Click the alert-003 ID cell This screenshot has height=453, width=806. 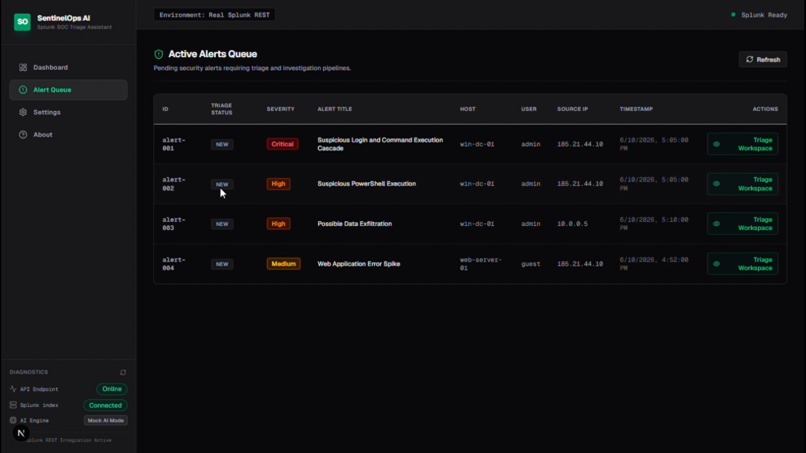coord(174,224)
